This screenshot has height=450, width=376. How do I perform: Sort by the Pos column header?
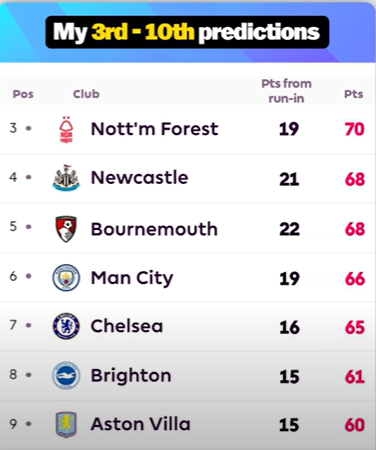[x=23, y=94]
